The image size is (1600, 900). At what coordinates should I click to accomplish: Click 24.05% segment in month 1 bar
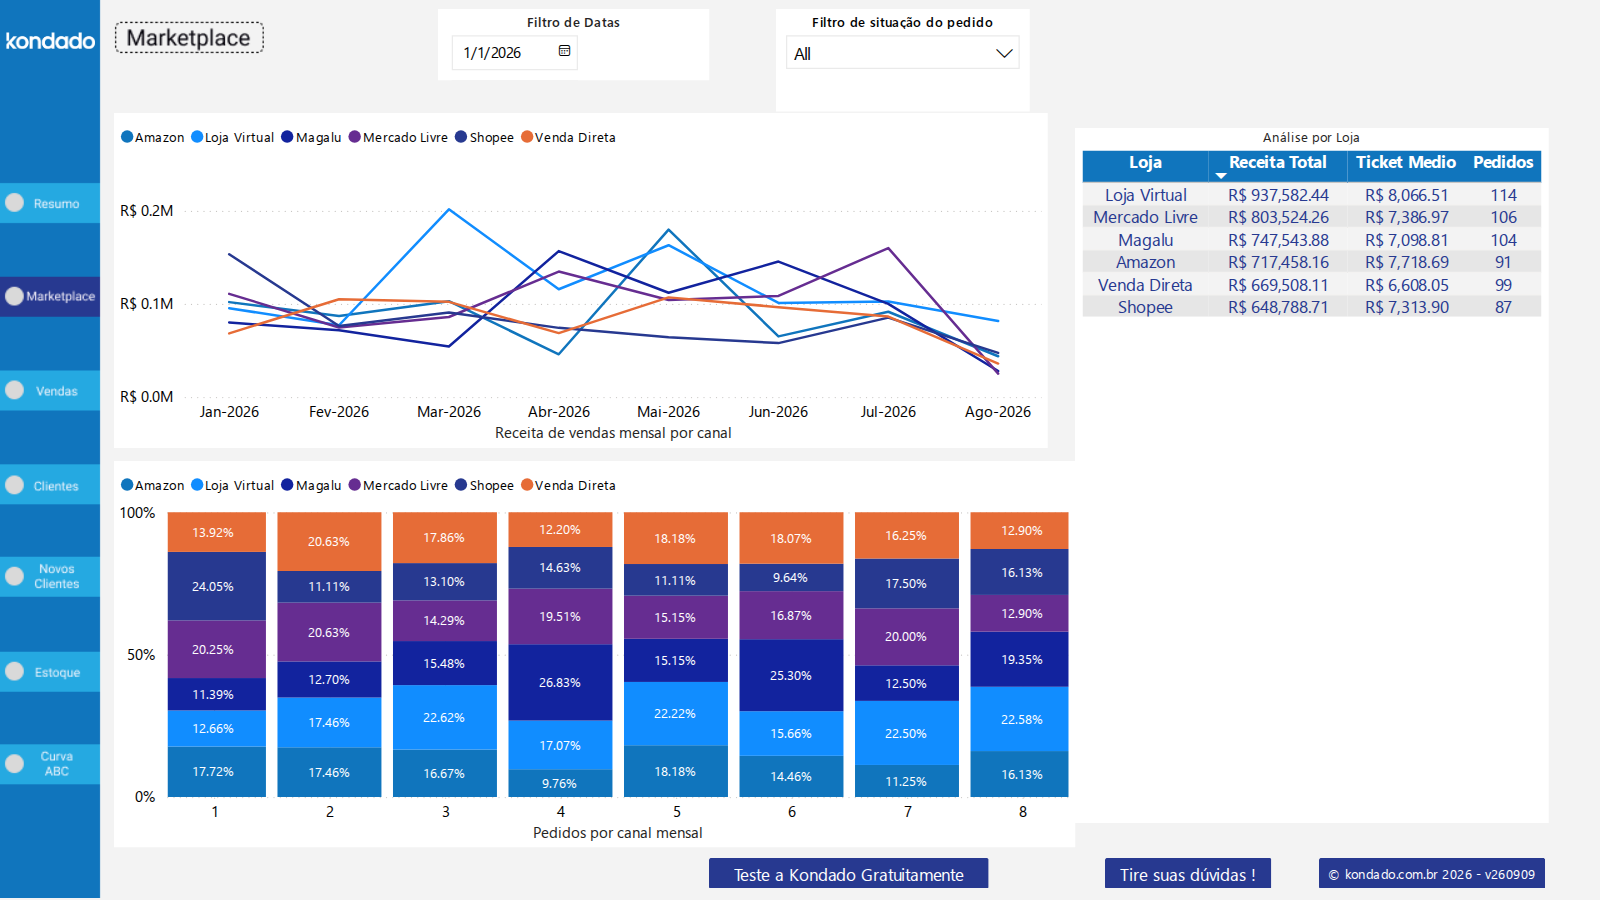coord(216,586)
